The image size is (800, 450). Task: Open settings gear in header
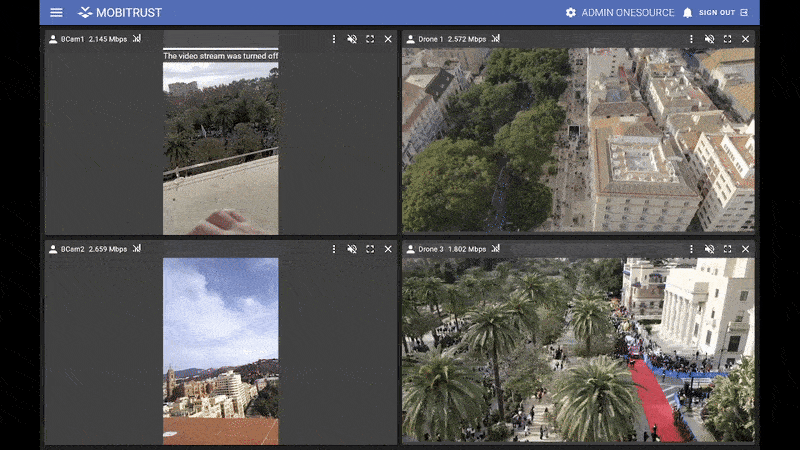tap(571, 13)
